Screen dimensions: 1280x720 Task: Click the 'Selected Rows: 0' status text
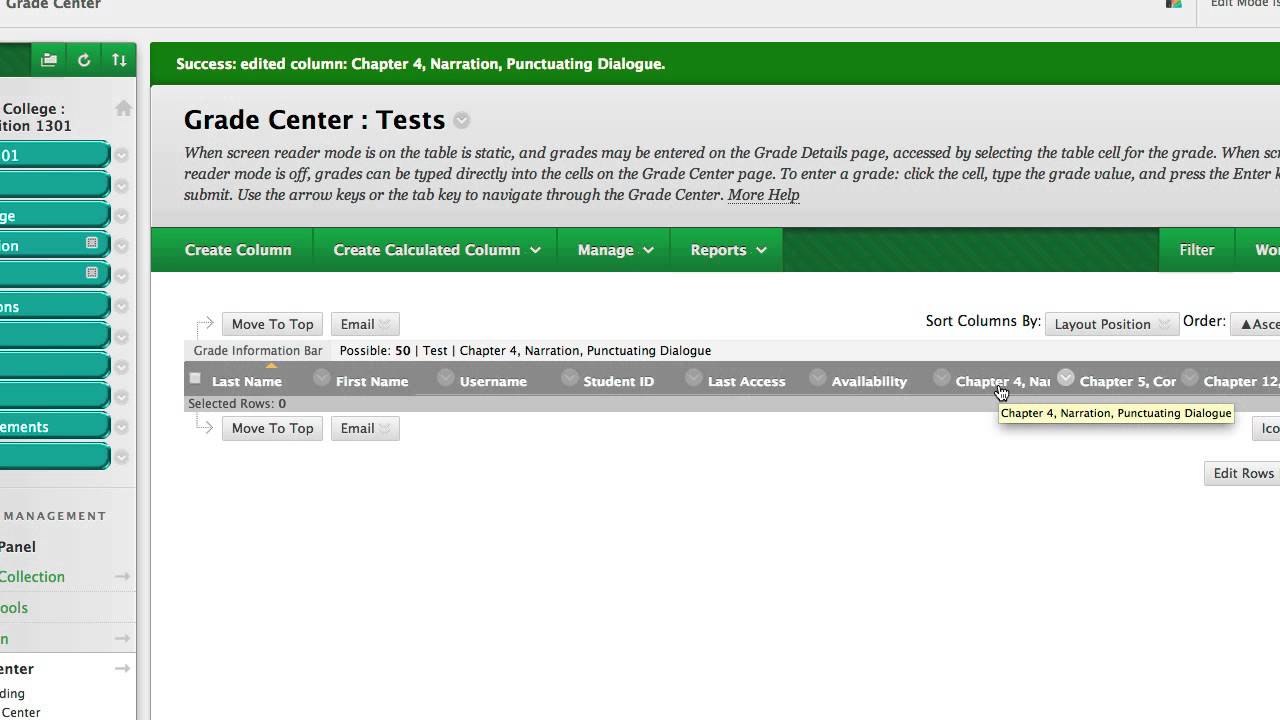coord(237,404)
